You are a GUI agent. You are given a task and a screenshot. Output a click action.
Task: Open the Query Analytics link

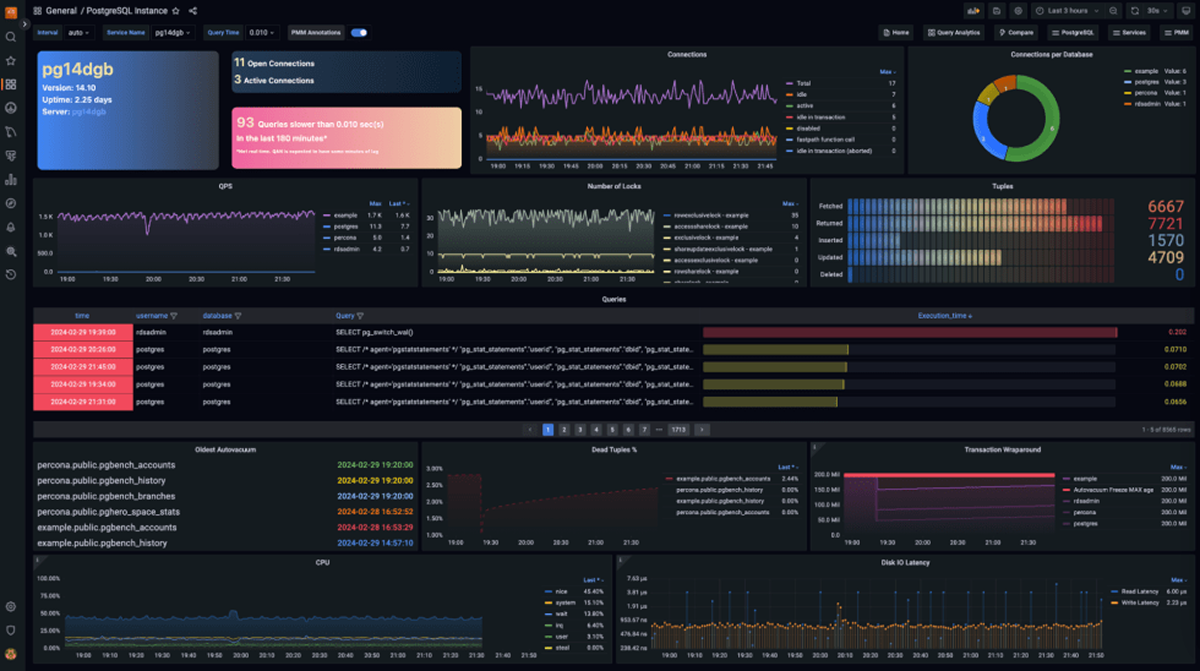pyautogui.click(x=953, y=32)
